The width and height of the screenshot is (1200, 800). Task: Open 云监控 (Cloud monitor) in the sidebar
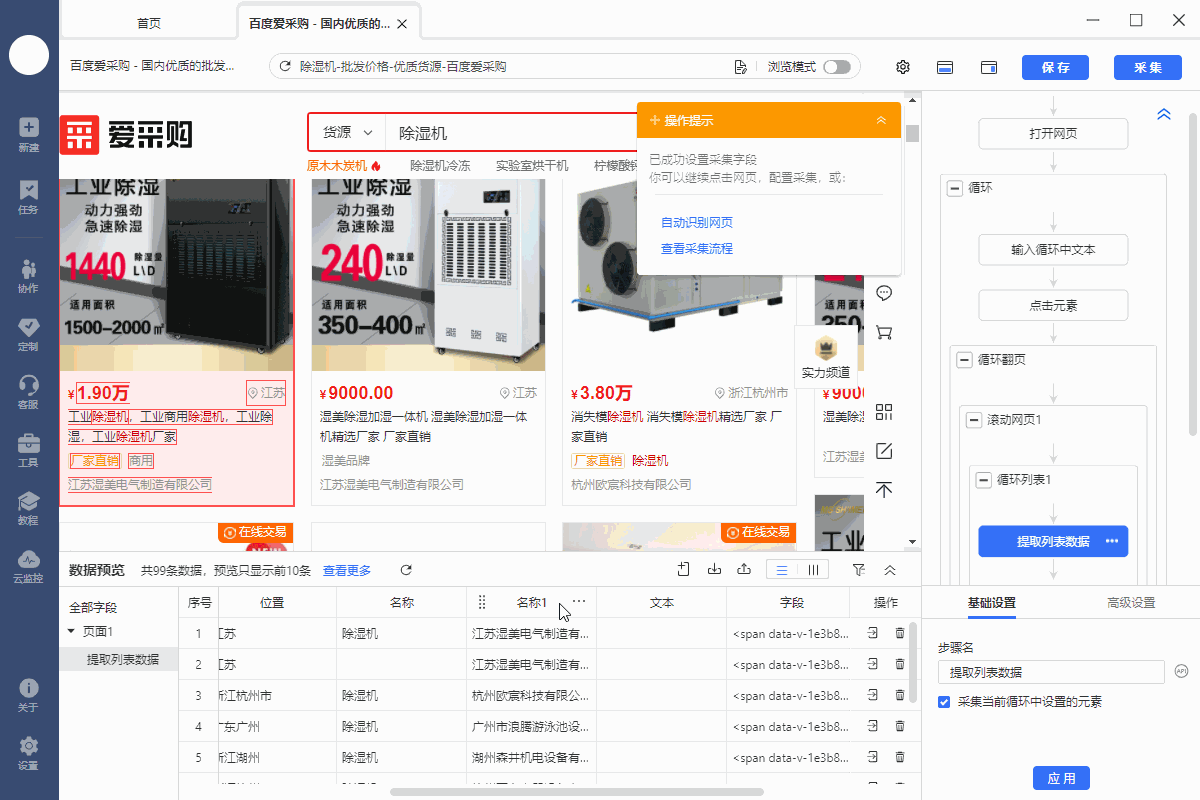point(28,566)
